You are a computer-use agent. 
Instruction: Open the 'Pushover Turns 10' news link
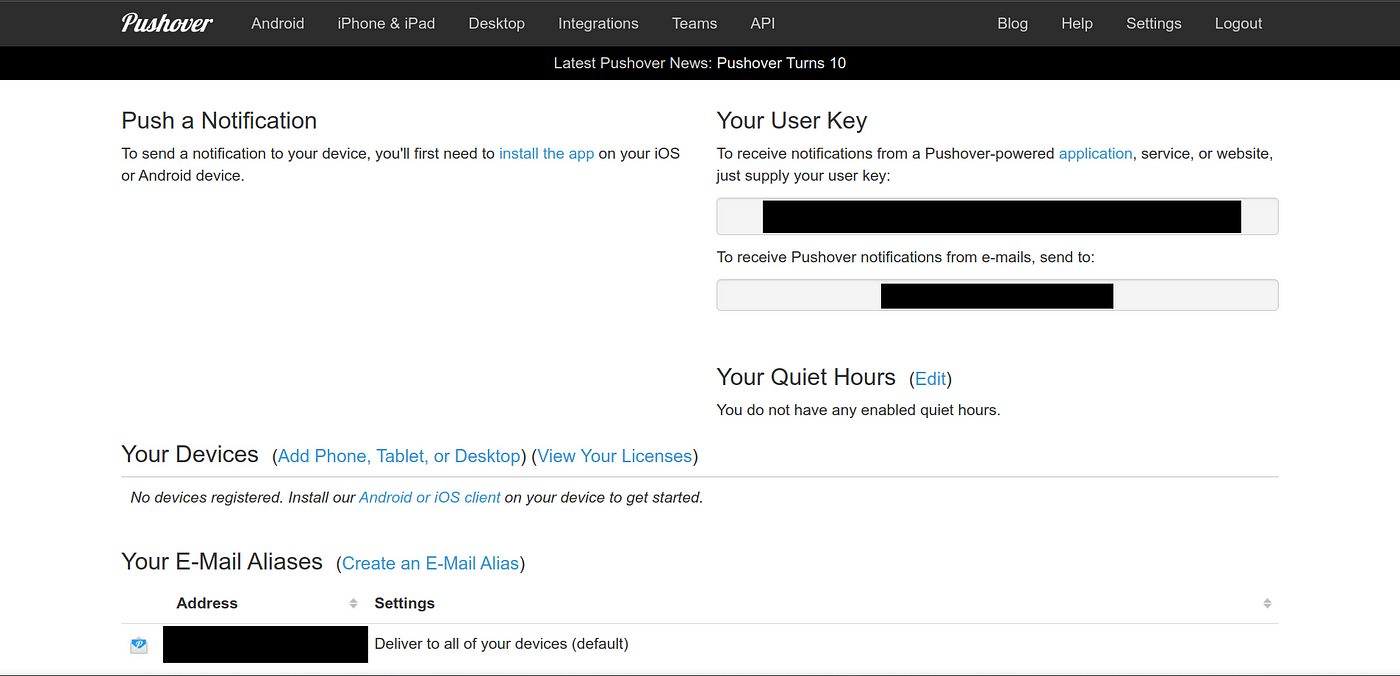pyautogui.click(x=781, y=63)
